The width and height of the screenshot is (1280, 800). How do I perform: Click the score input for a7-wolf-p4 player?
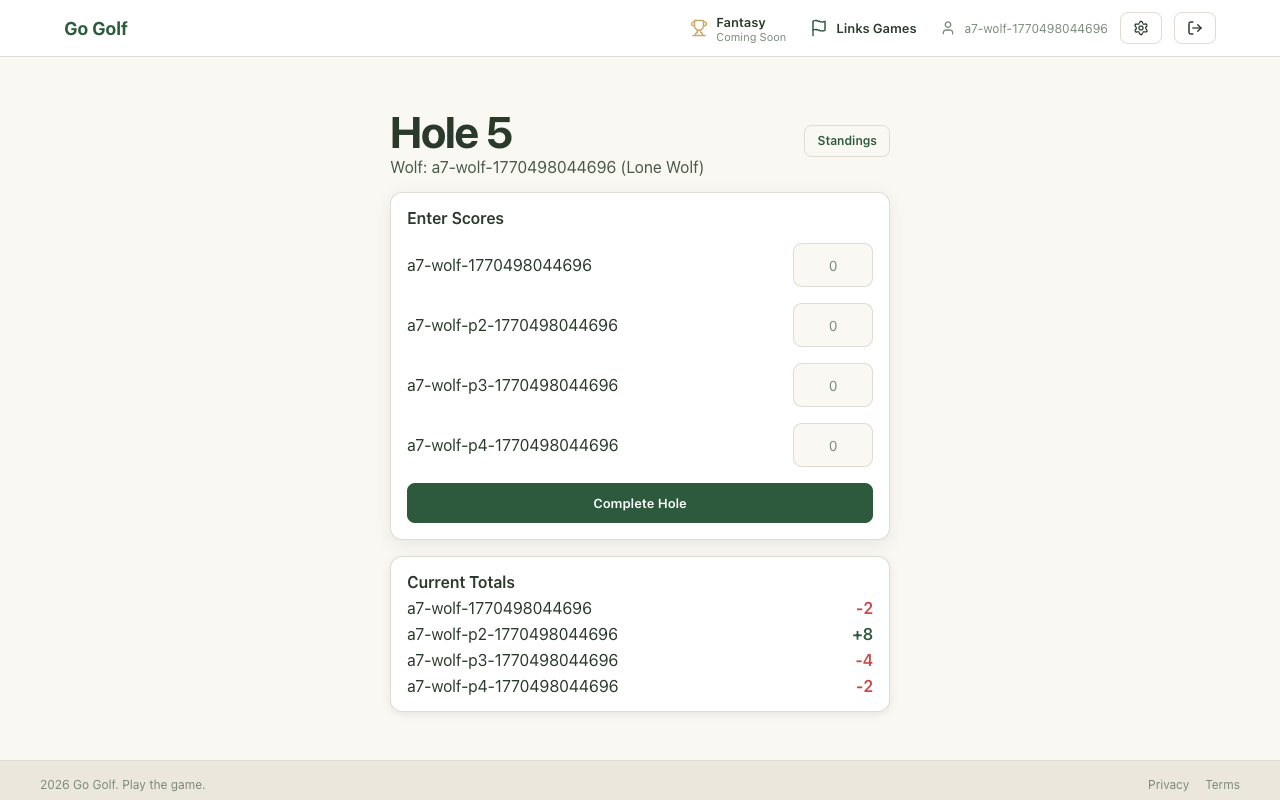pos(833,446)
